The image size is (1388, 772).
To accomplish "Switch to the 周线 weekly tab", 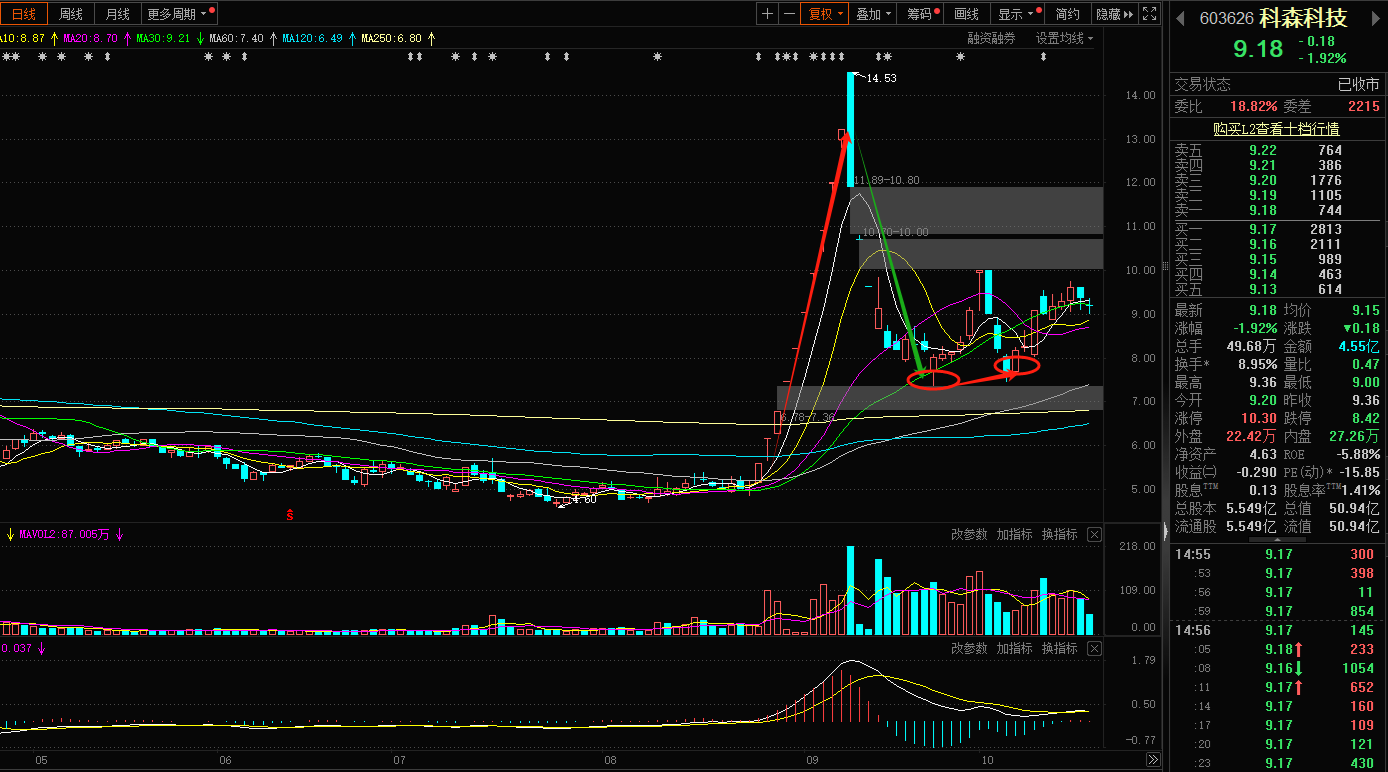I will point(71,14).
